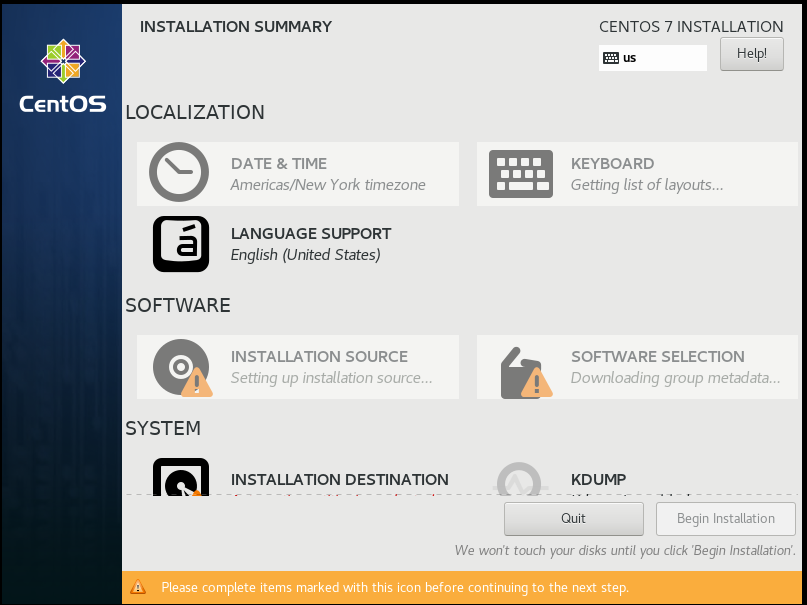Open Language Support á icon
The width and height of the screenshot is (807, 605).
pyautogui.click(x=181, y=244)
